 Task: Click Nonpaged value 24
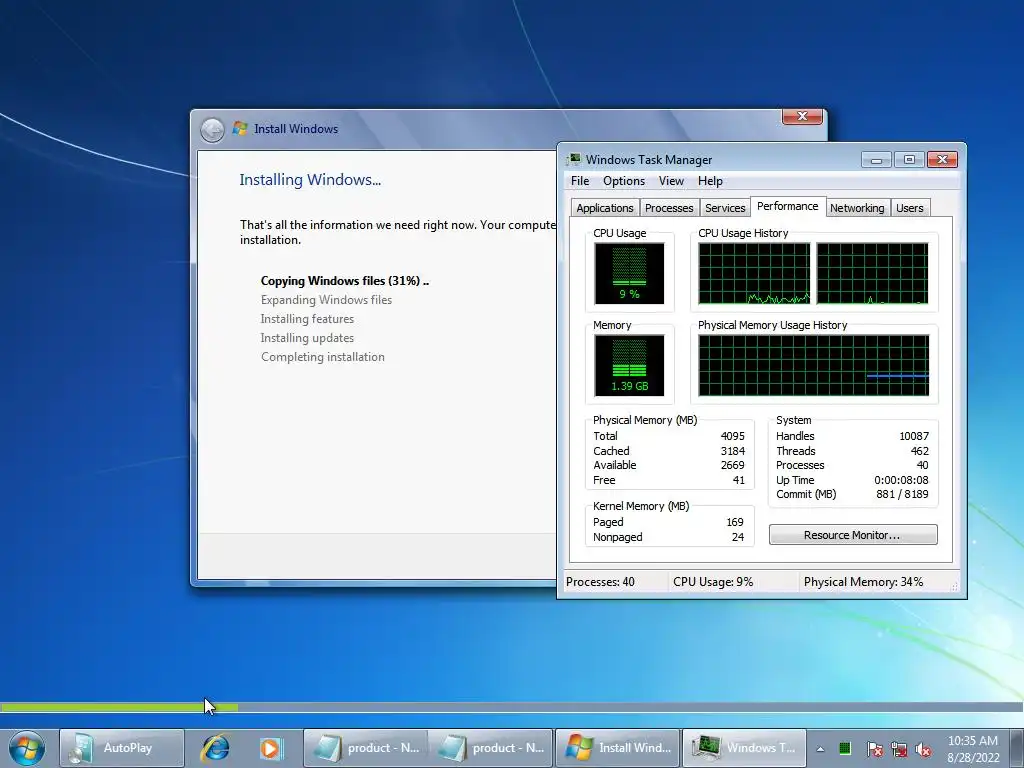coord(738,537)
